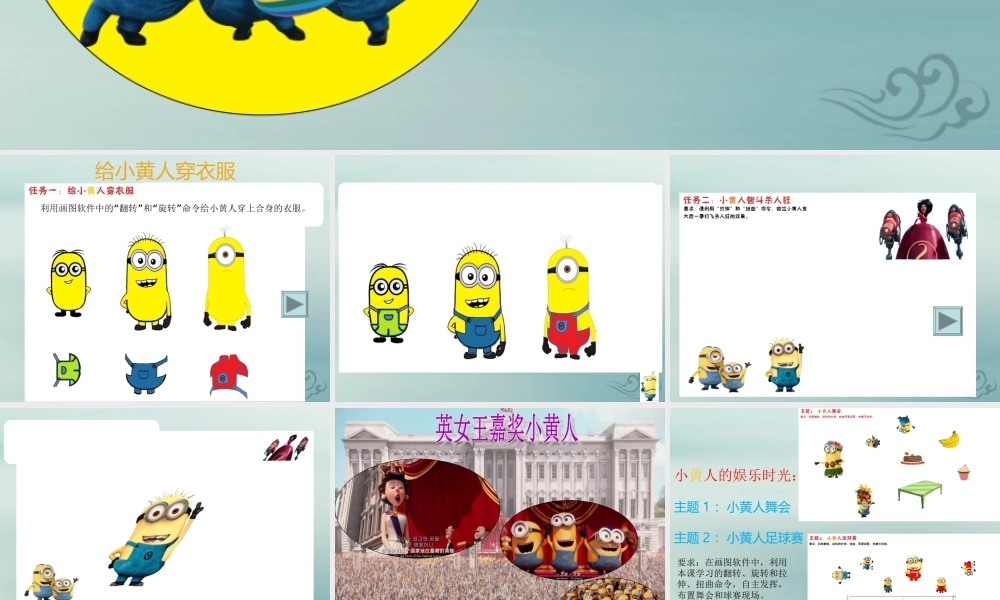
Task: Click the oval picture of the queen
Action: click(418, 508)
